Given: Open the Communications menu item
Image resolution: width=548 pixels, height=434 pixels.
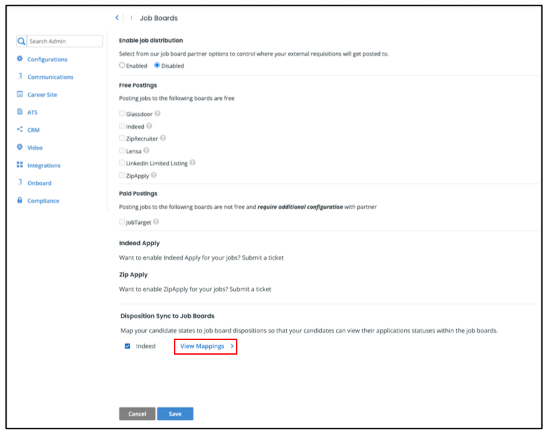Looking at the screenshot, I should tap(50, 77).
